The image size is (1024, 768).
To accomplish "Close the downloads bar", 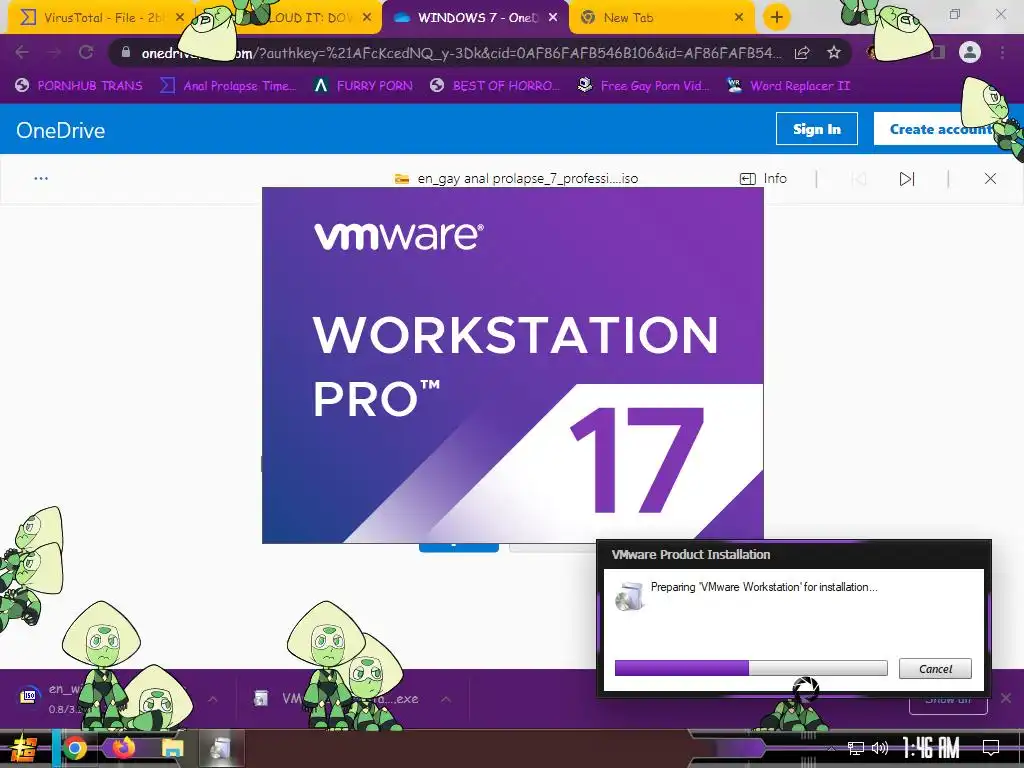I will coord(1006,698).
